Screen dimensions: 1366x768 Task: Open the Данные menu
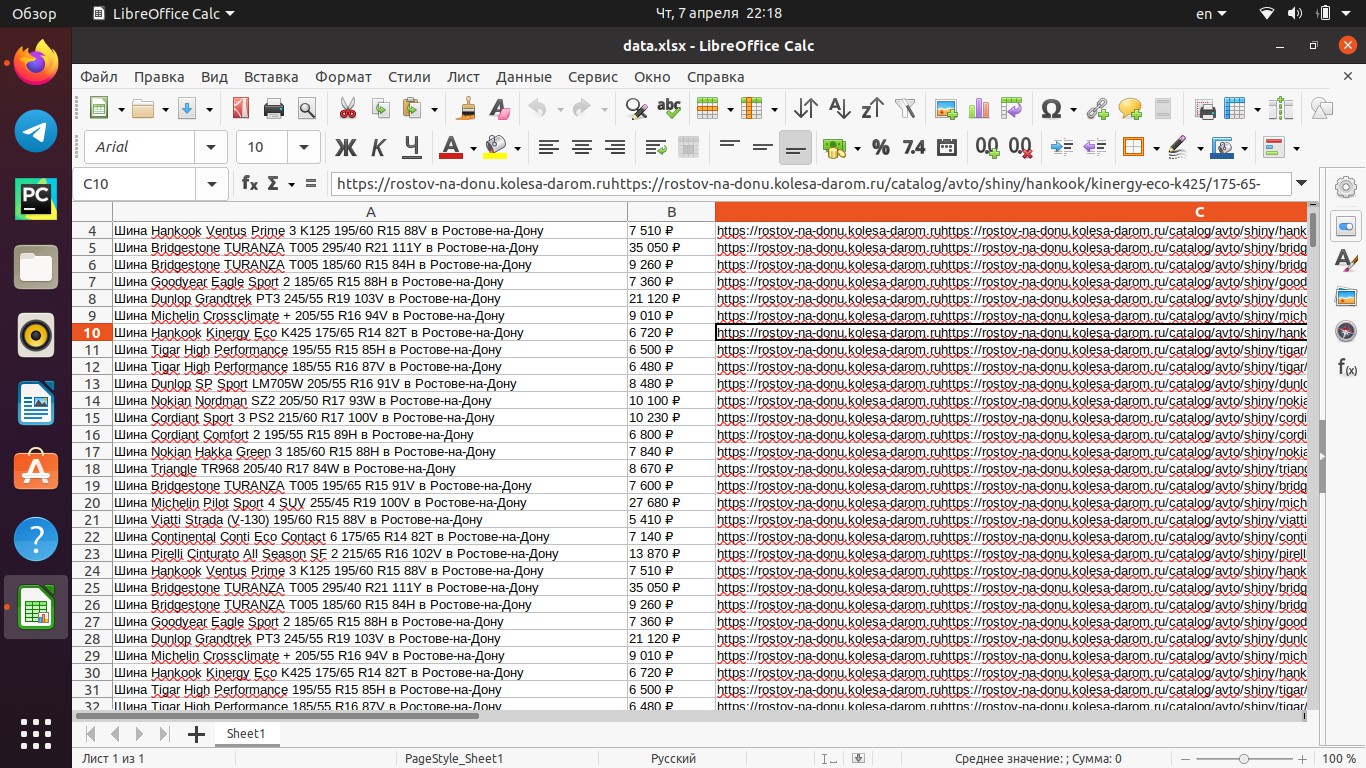click(523, 77)
